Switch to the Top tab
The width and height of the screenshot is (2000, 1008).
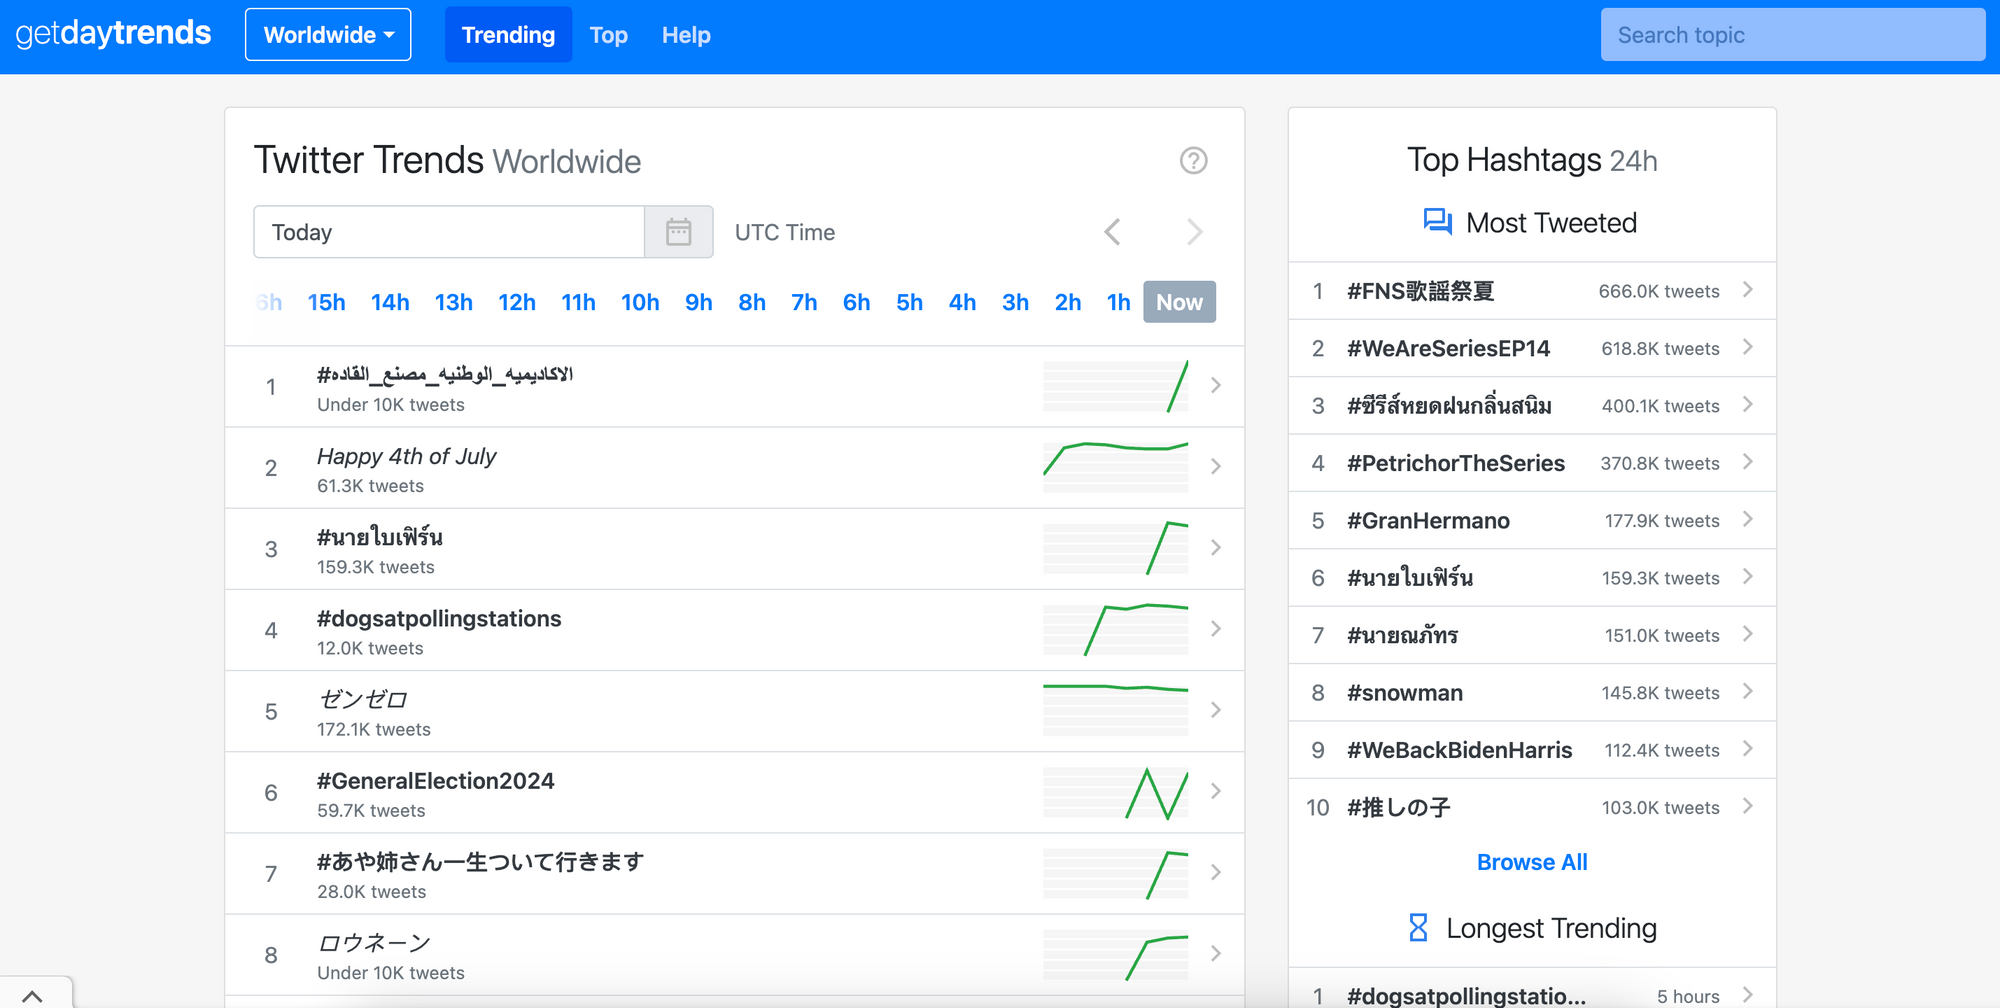pos(608,34)
